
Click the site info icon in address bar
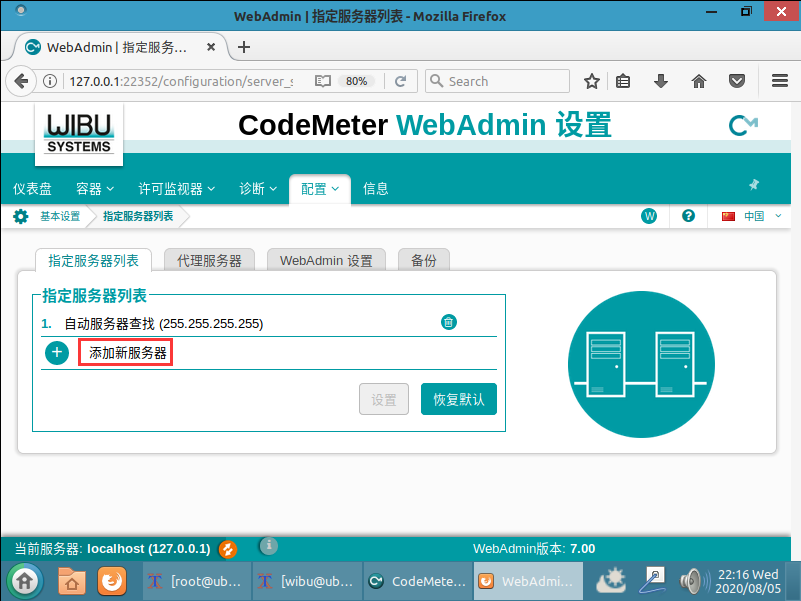click(50, 81)
